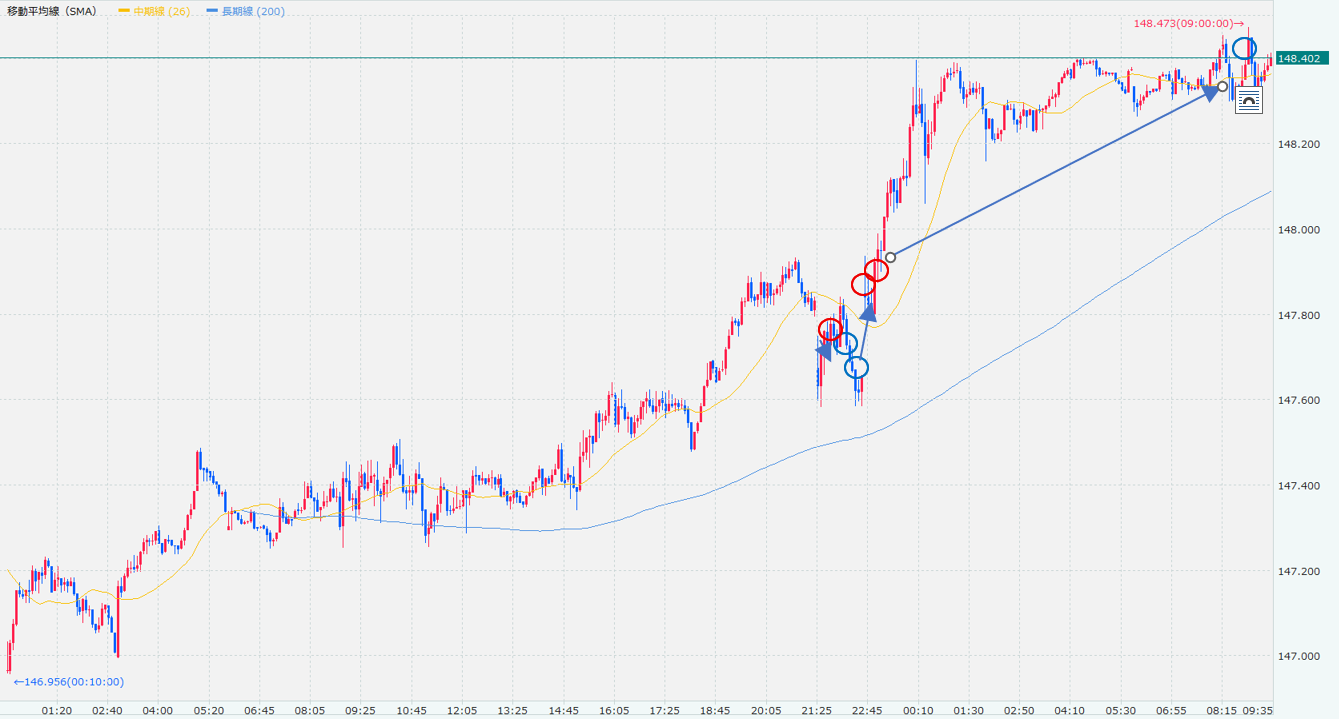Select the blue circle at the chart's top-right peak
Screen dimensions: 1339x719
click(1243, 48)
